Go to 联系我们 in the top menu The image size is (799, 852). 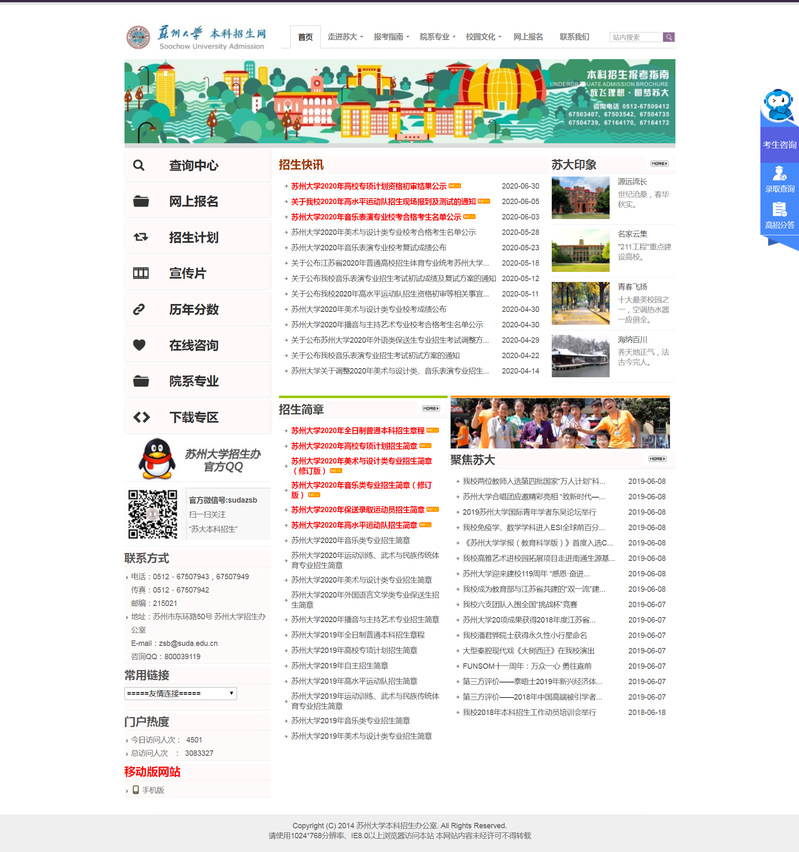point(574,37)
